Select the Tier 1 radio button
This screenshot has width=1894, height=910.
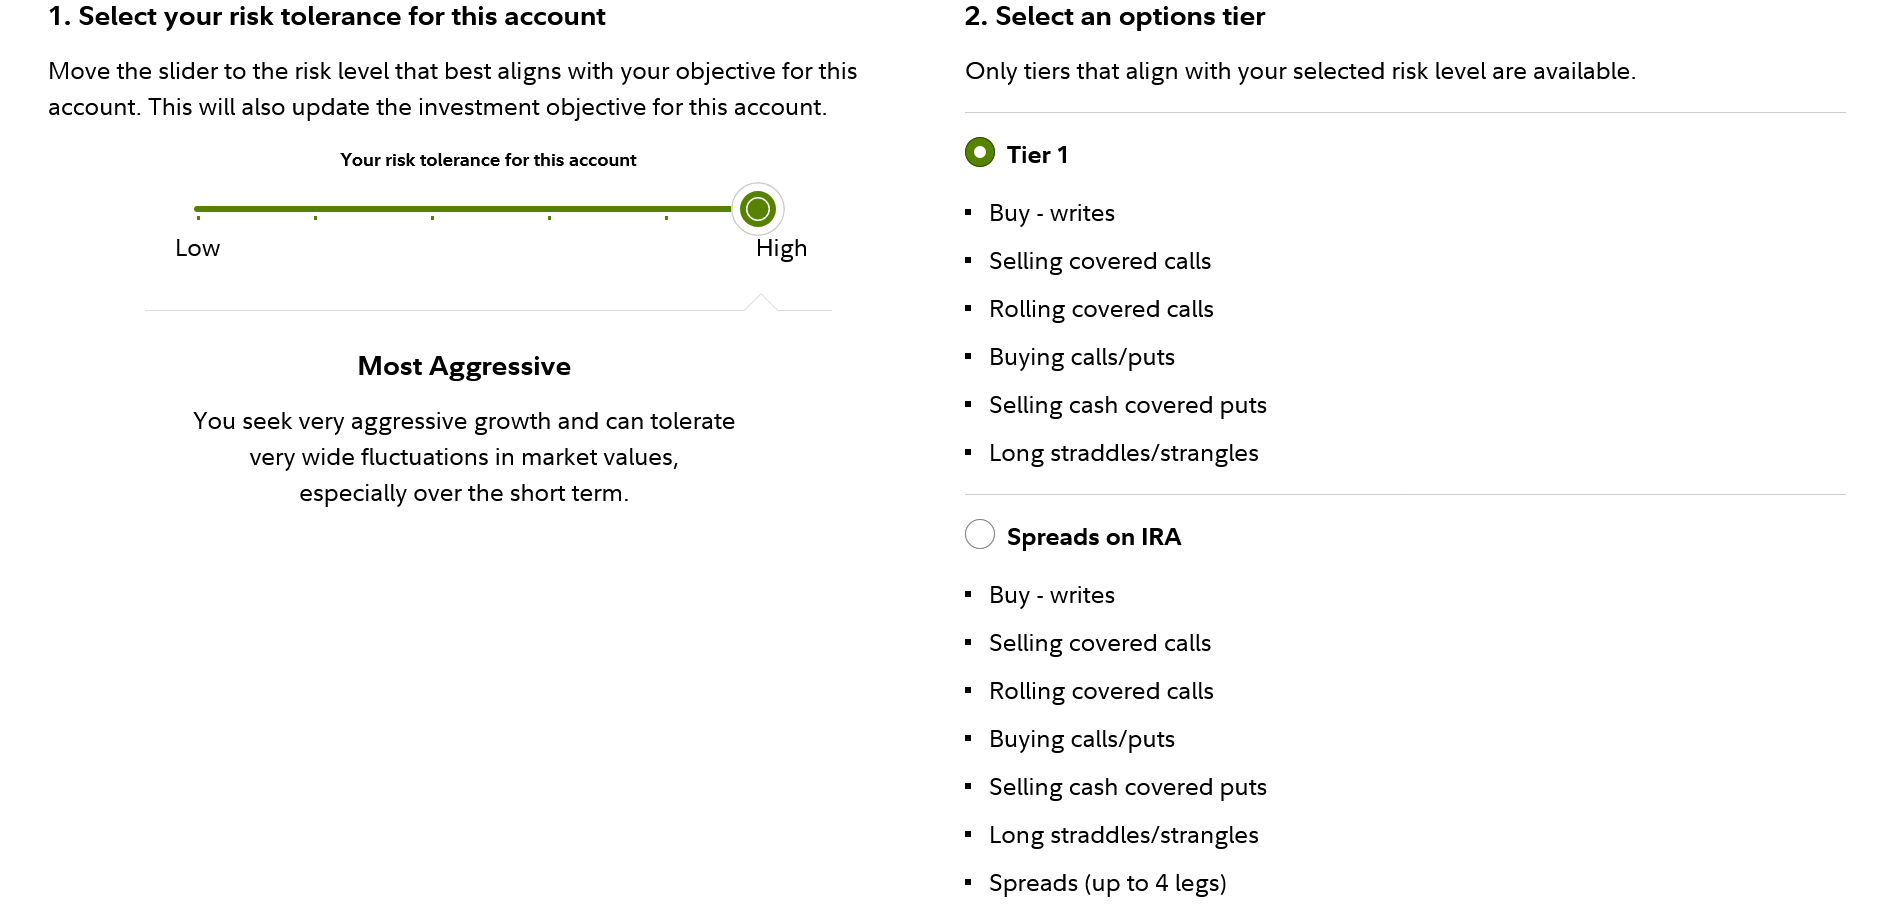point(979,153)
